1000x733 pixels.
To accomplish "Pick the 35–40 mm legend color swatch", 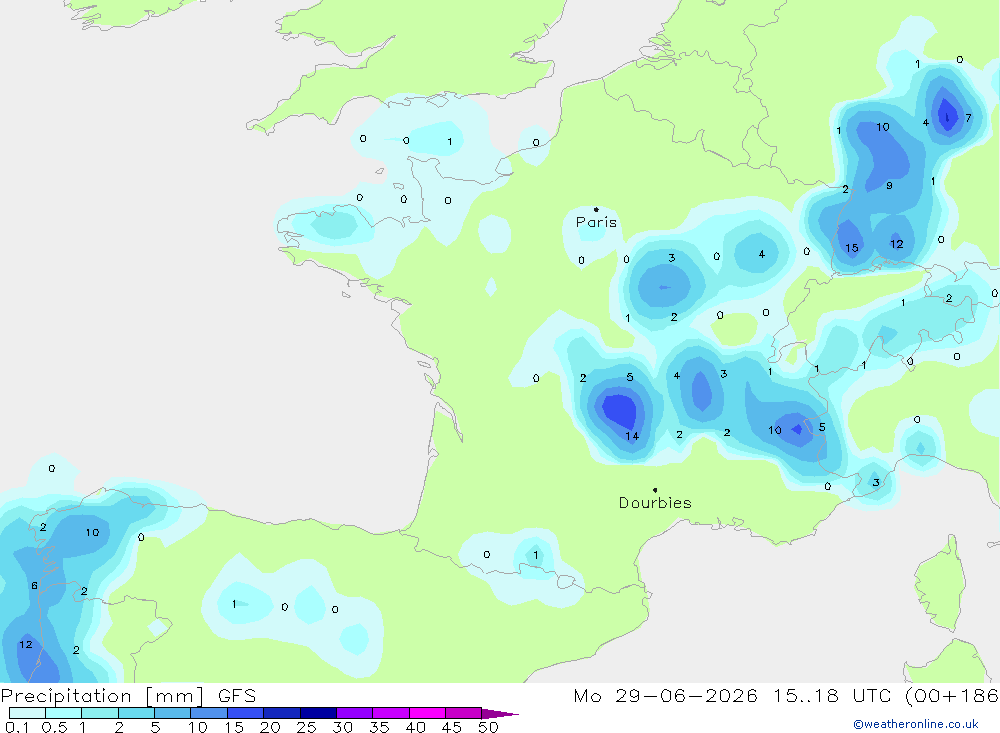I will click(x=390, y=713).
